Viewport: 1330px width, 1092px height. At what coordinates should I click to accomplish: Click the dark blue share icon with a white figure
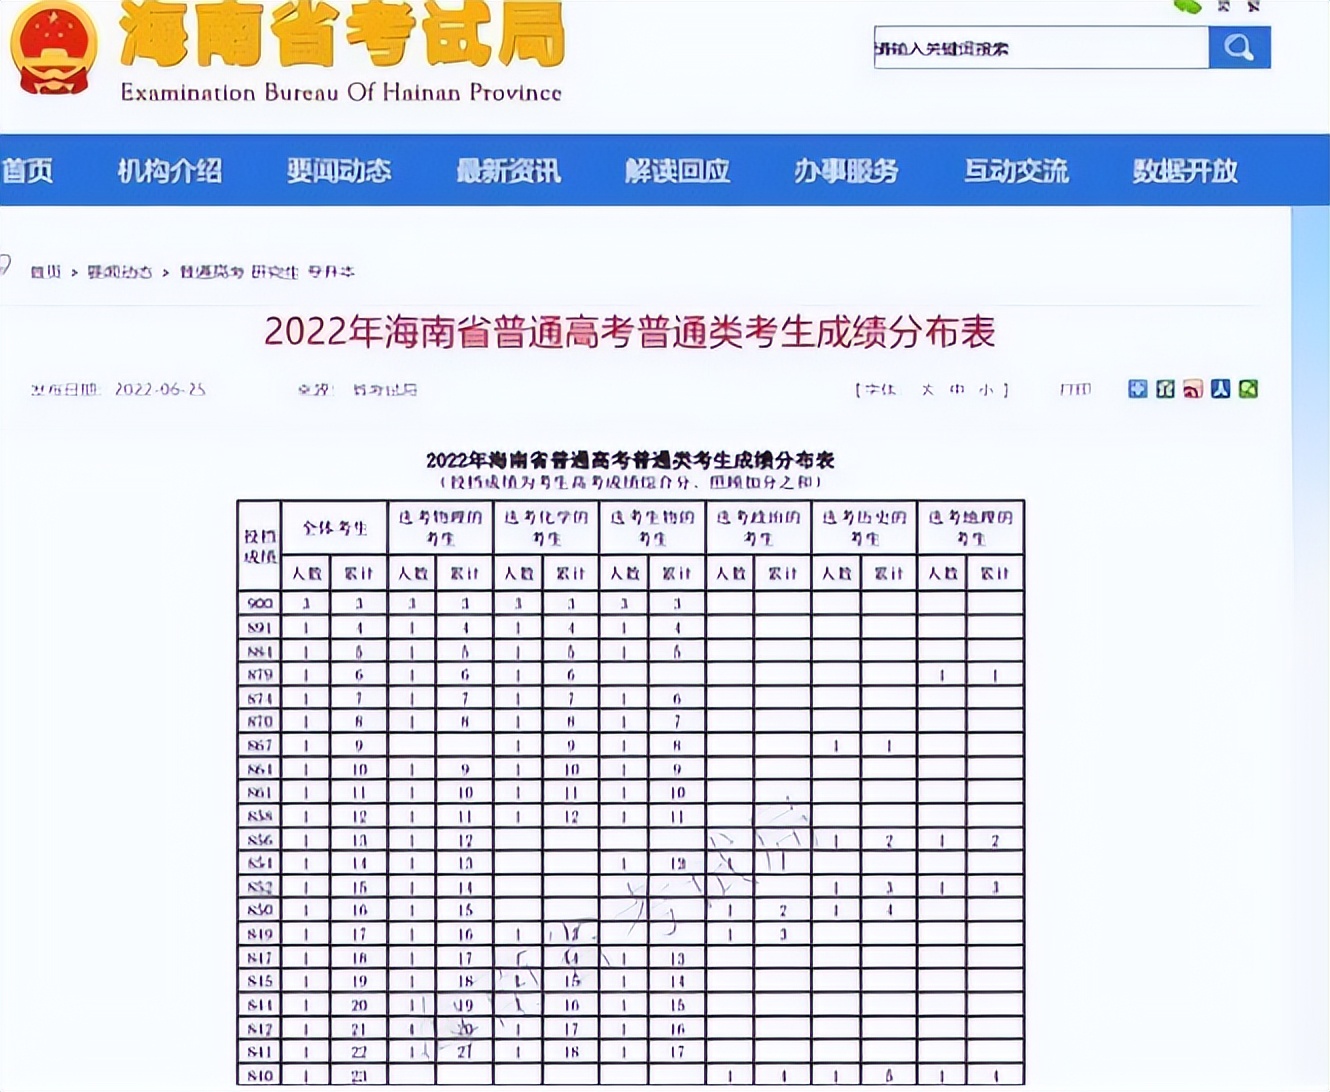coord(1221,389)
